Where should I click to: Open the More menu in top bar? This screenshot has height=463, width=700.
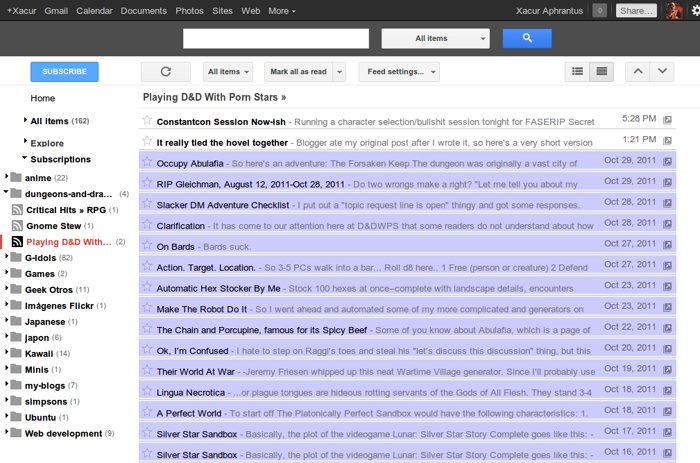click(282, 11)
